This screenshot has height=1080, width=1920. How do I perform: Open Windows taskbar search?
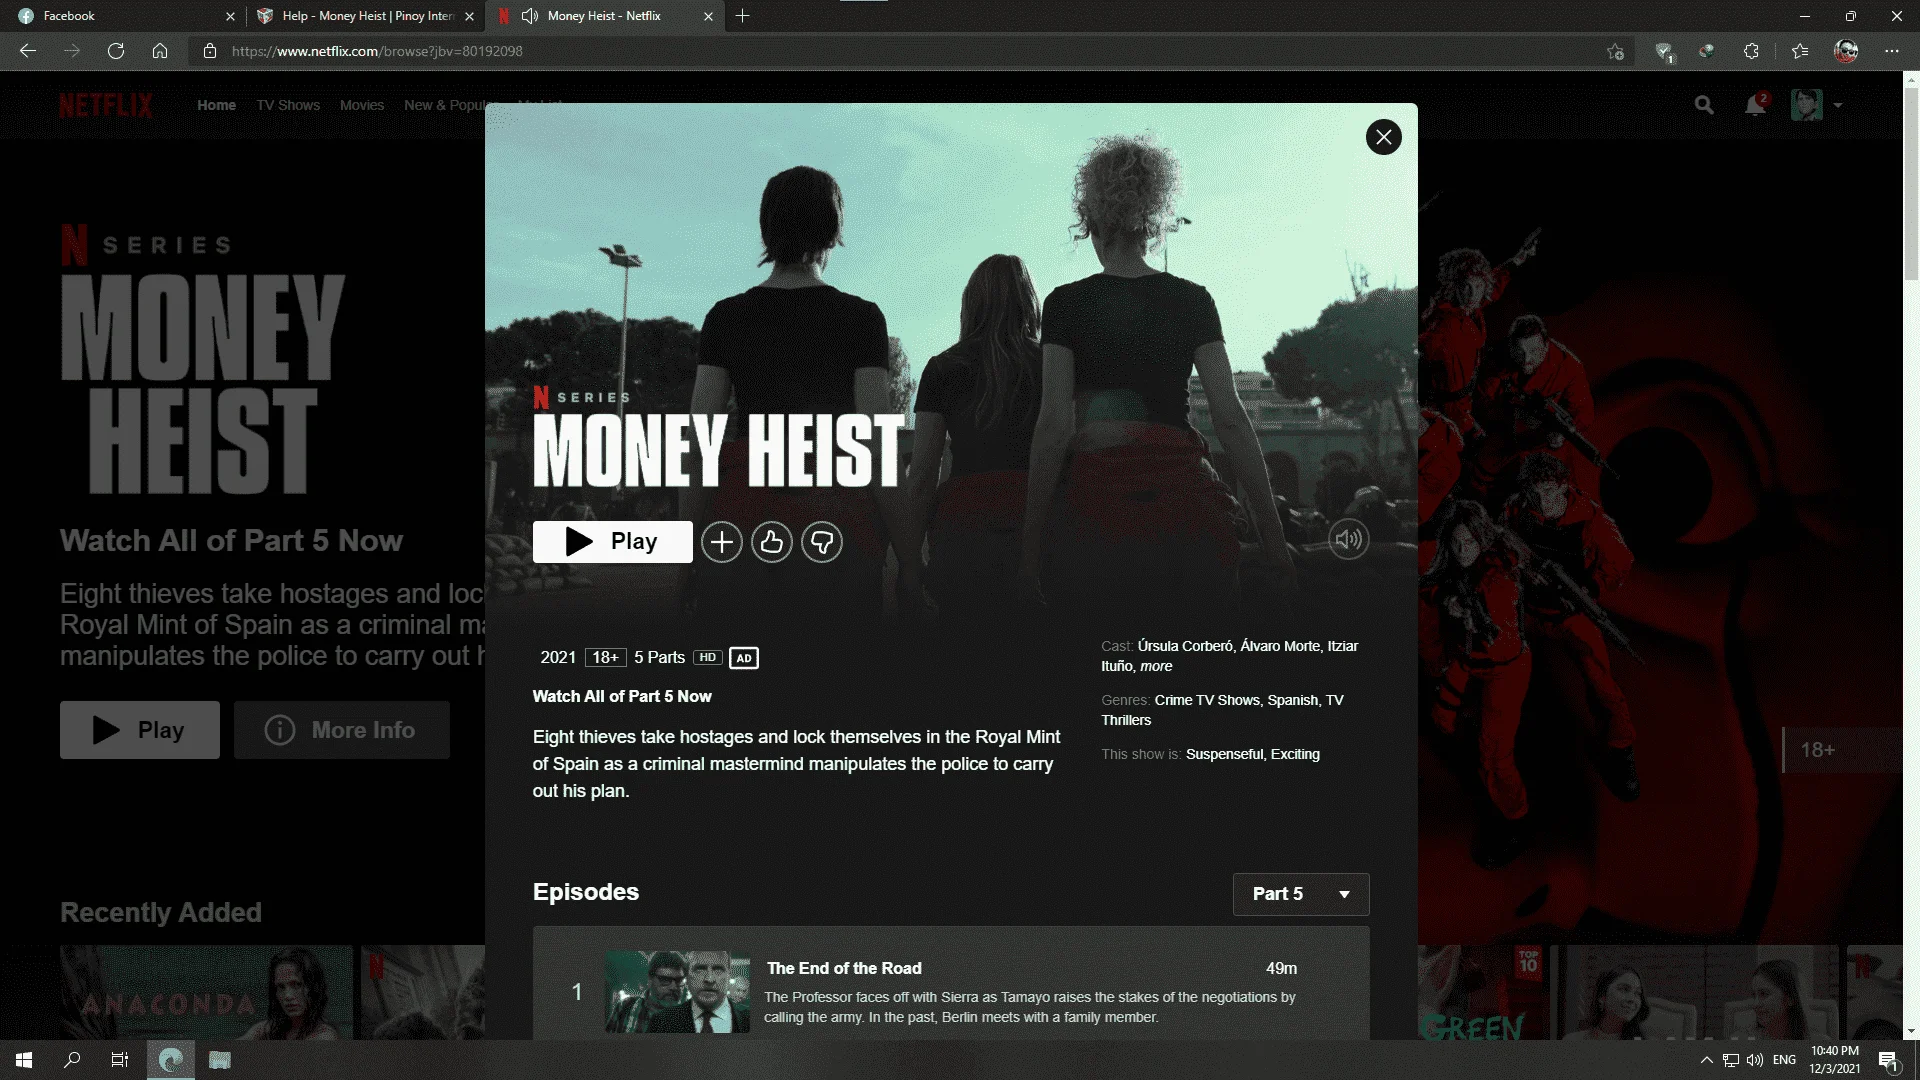(72, 1060)
